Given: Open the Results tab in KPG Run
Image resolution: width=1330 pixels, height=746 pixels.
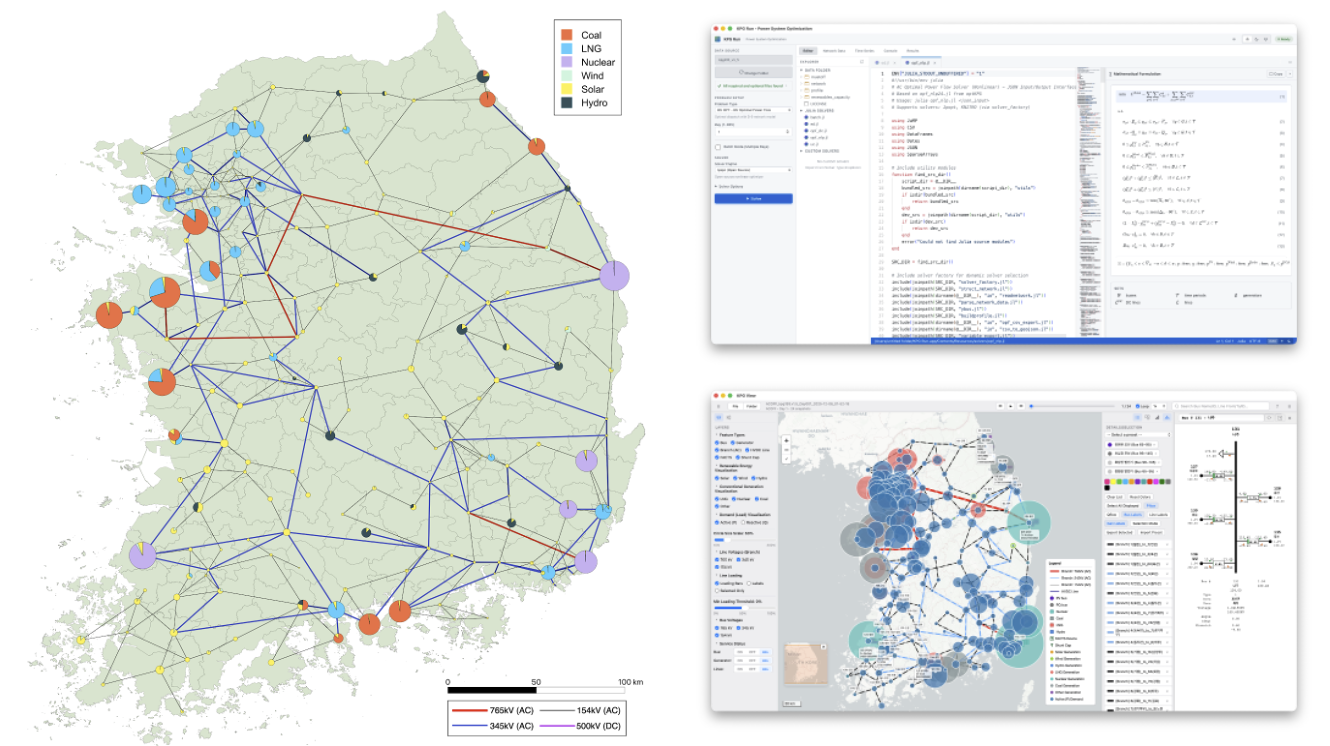Looking at the screenshot, I should click(912, 49).
